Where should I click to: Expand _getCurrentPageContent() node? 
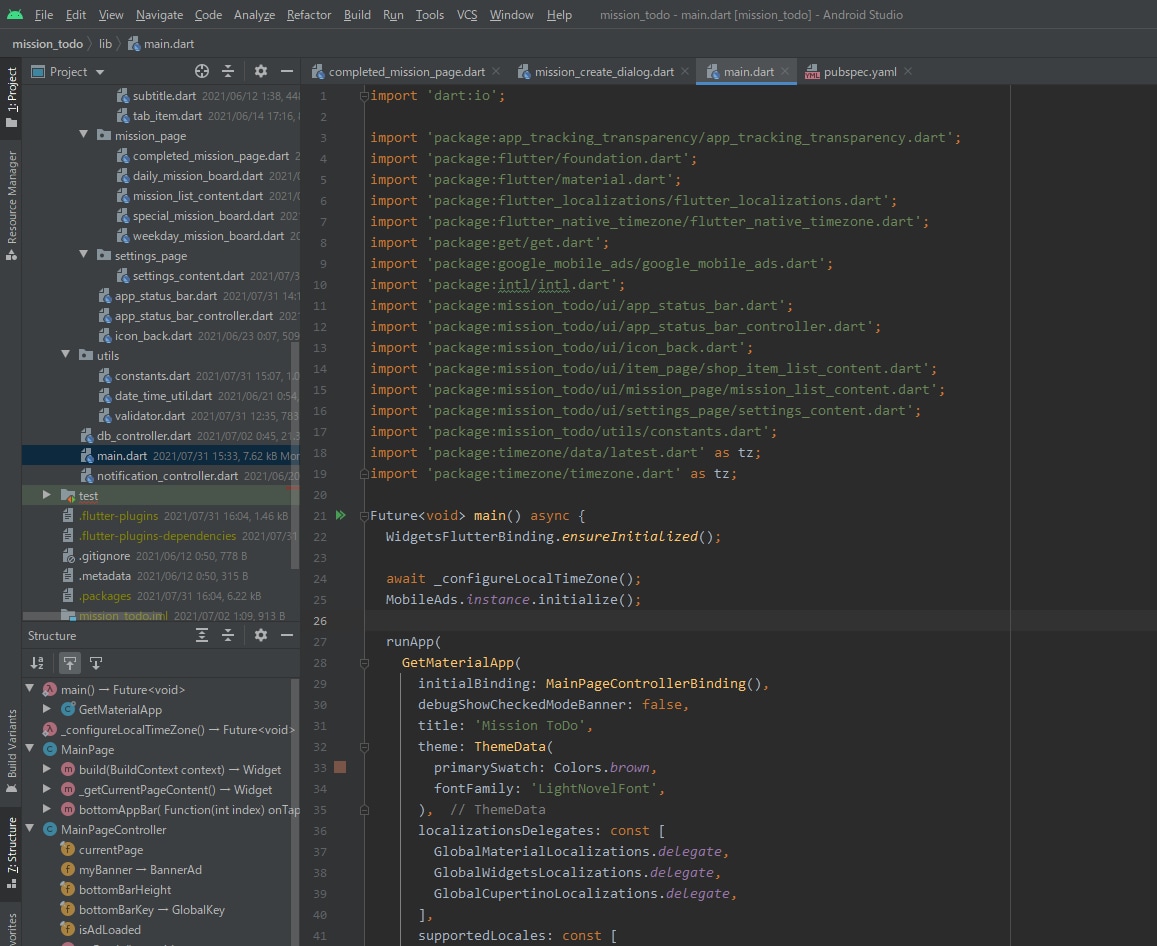(x=47, y=789)
